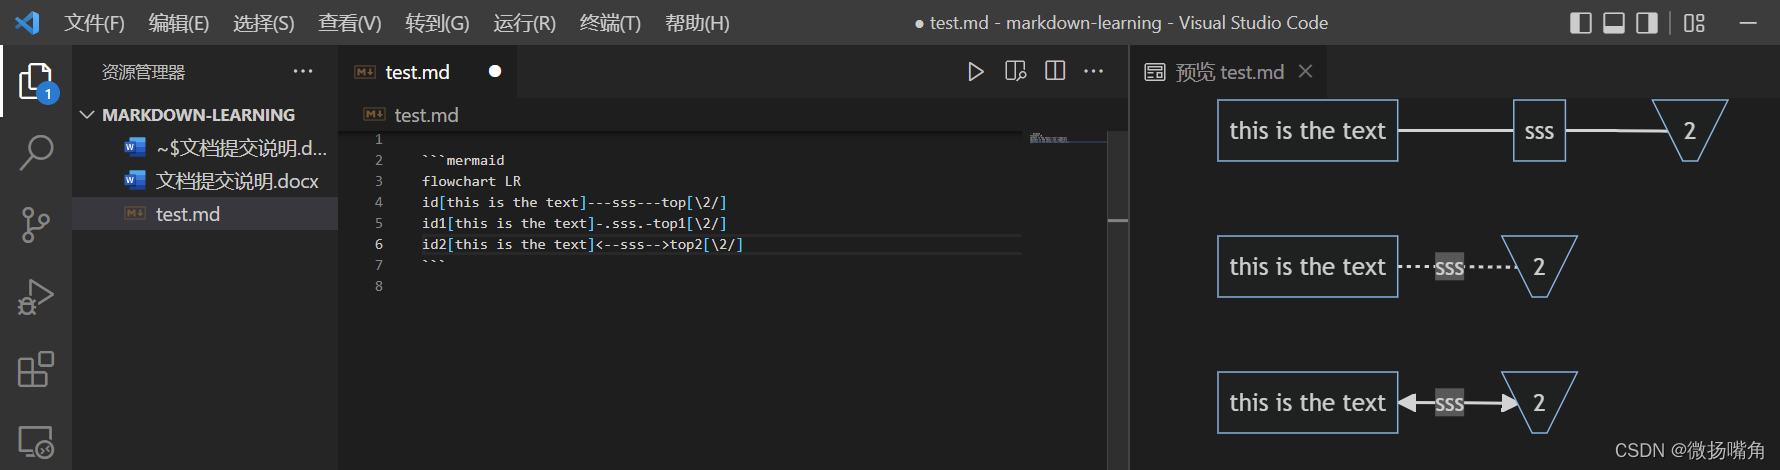The width and height of the screenshot is (1780, 470).
Task: Split the editor right
Action: (x=1055, y=71)
